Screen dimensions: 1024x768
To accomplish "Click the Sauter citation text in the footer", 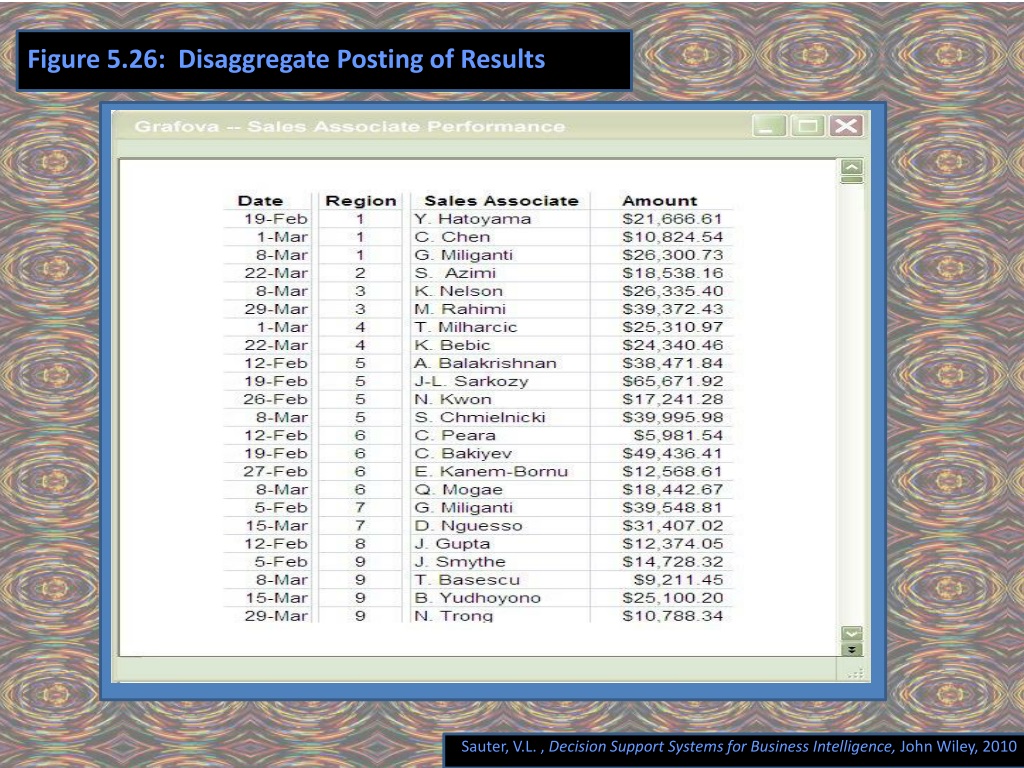I will 739,746.
